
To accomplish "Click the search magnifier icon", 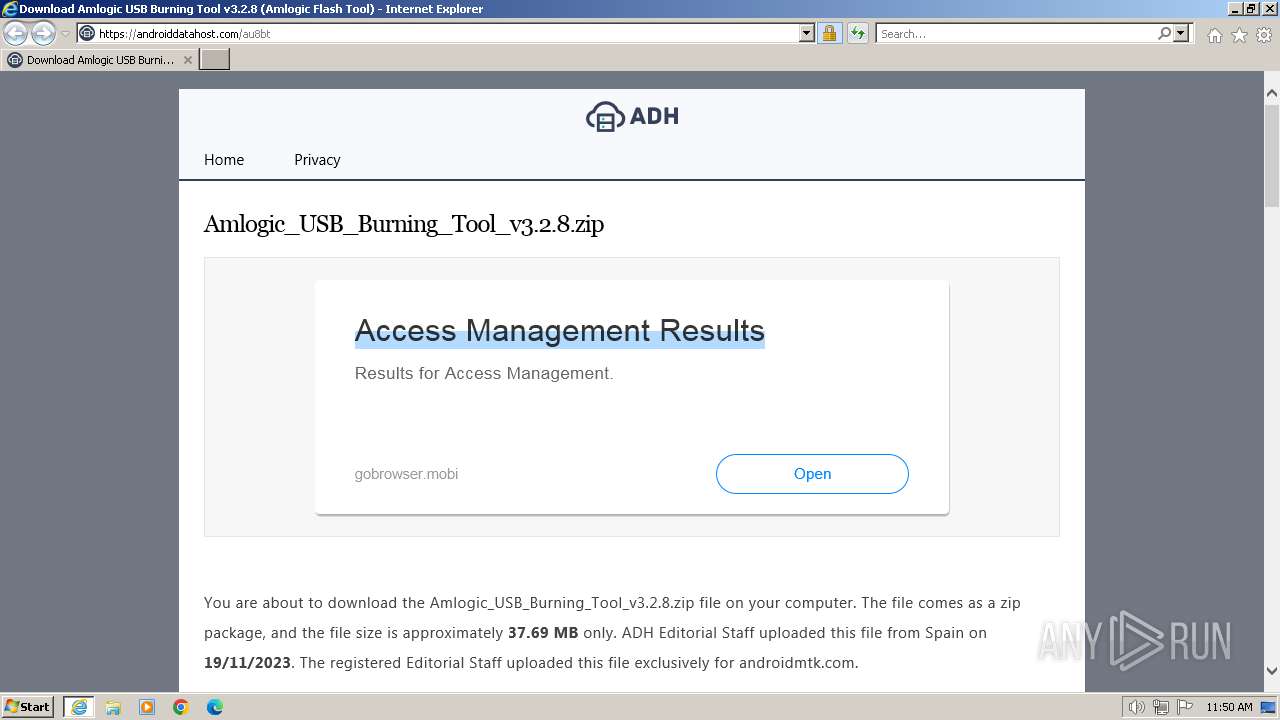I will point(1164,33).
